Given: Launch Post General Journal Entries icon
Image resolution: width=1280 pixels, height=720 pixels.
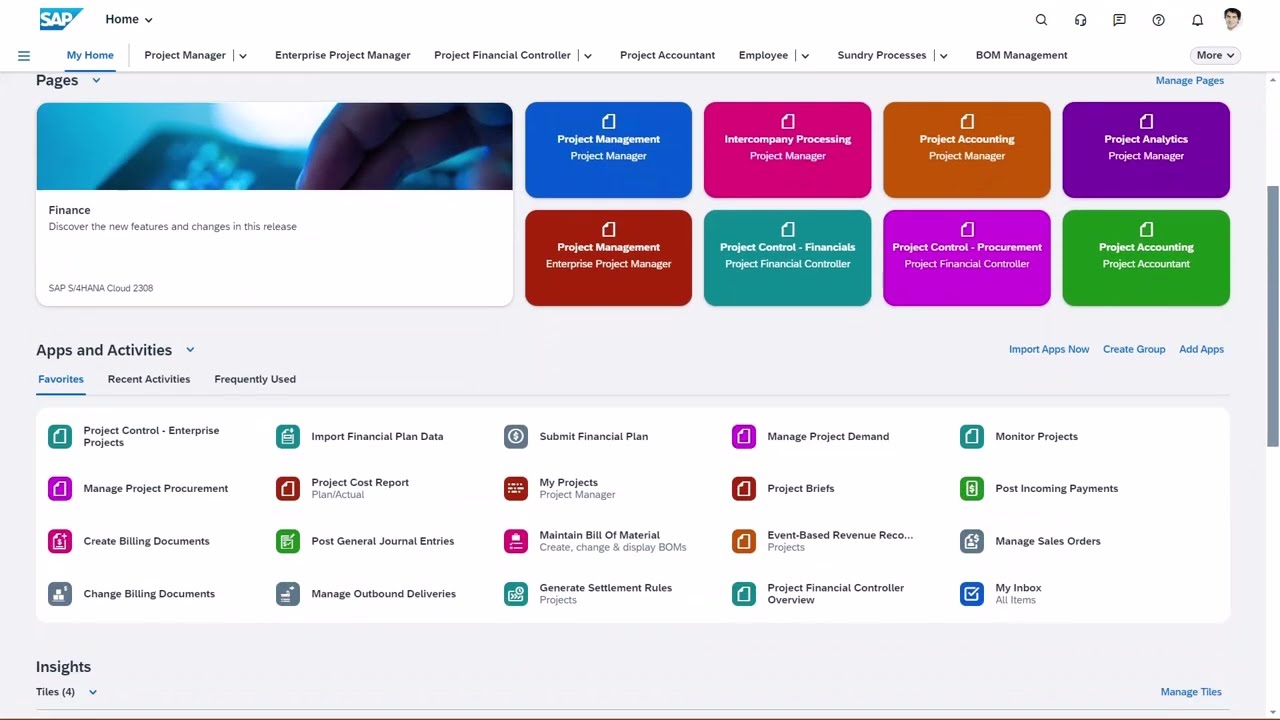Looking at the screenshot, I should [288, 541].
